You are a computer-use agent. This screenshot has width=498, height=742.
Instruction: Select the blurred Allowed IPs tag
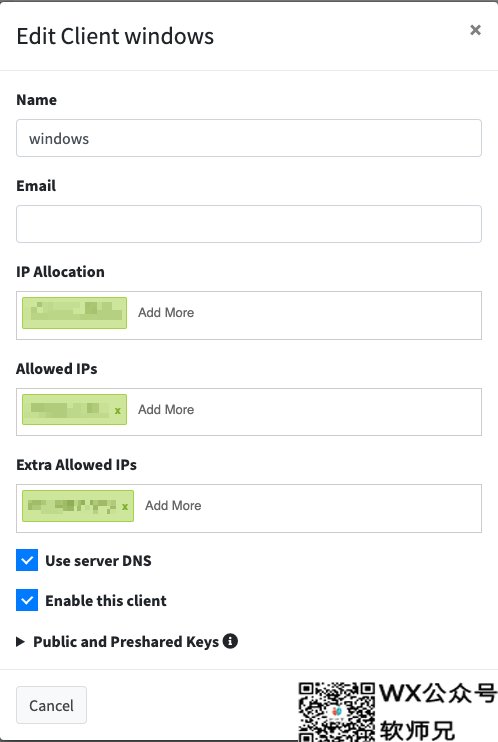tap(69, 409)
